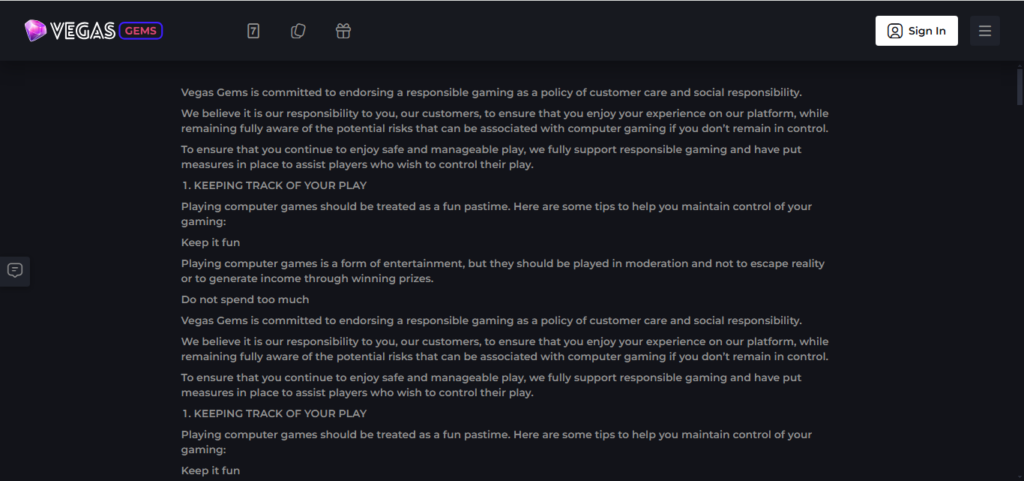Click the Do not spend too much subheading
This screenshot has height=481, width=1024.
point(245,300)
